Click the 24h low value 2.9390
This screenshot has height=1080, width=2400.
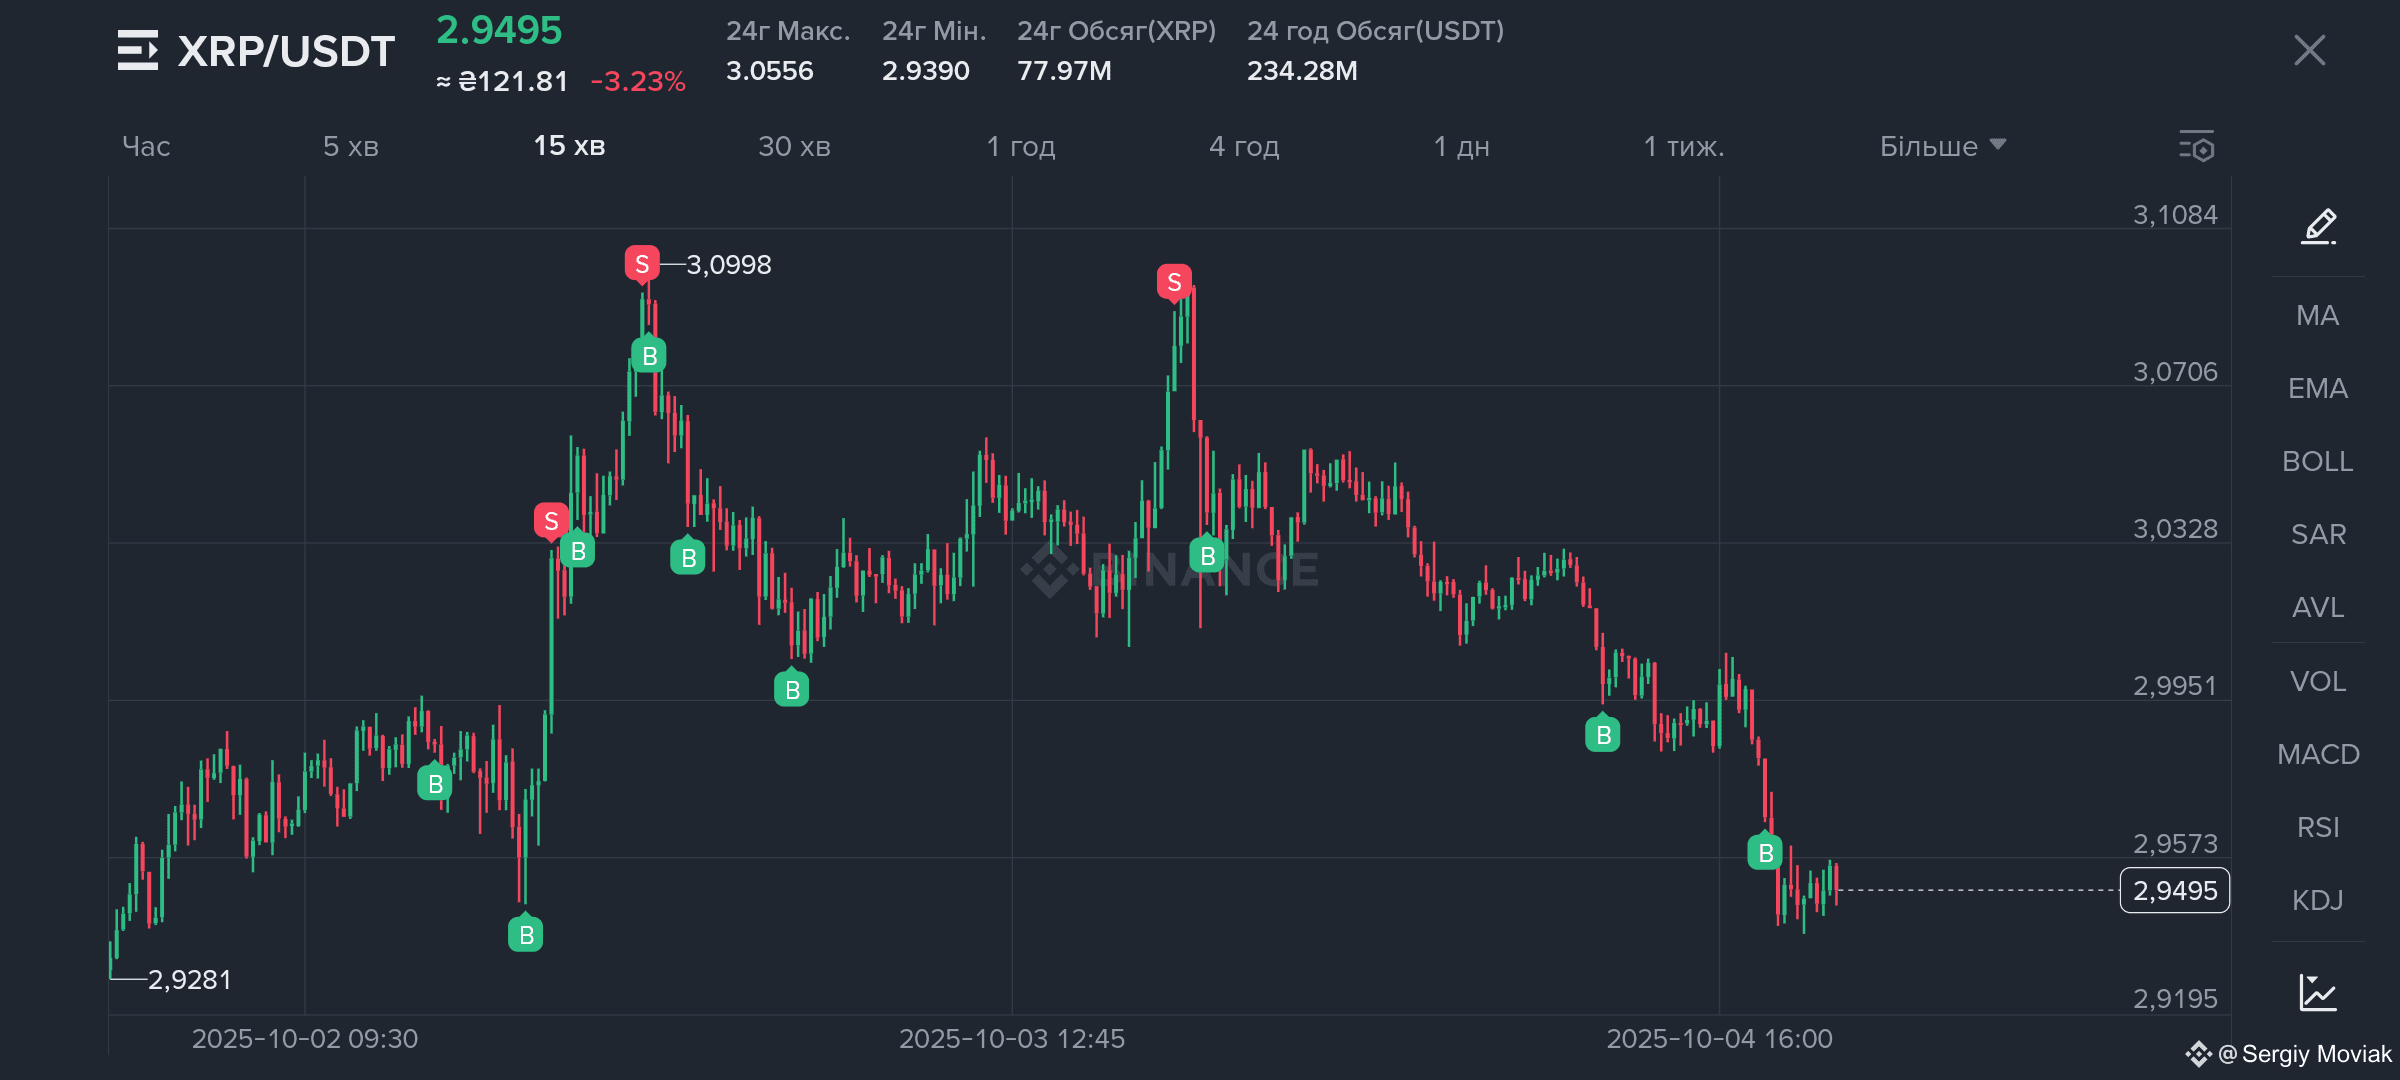pyautogui.click(x=925, y=71)
